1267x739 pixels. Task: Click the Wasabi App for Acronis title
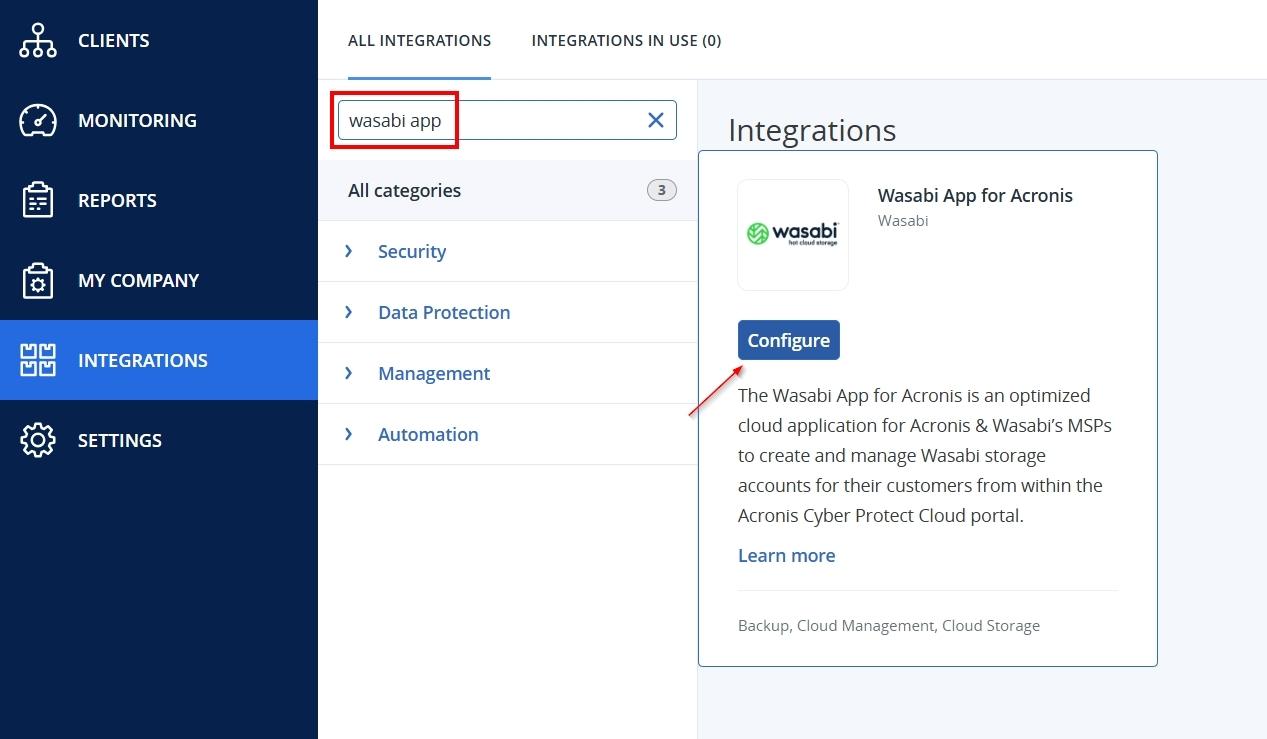[x=975, y=195]
